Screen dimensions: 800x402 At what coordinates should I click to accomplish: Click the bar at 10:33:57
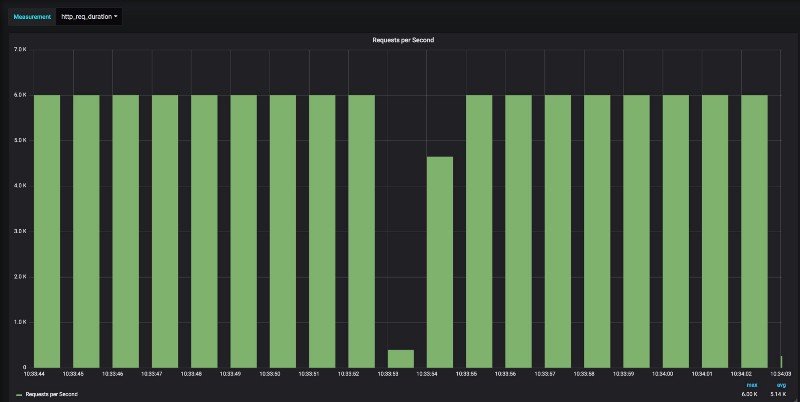click(x=558, y=231)
